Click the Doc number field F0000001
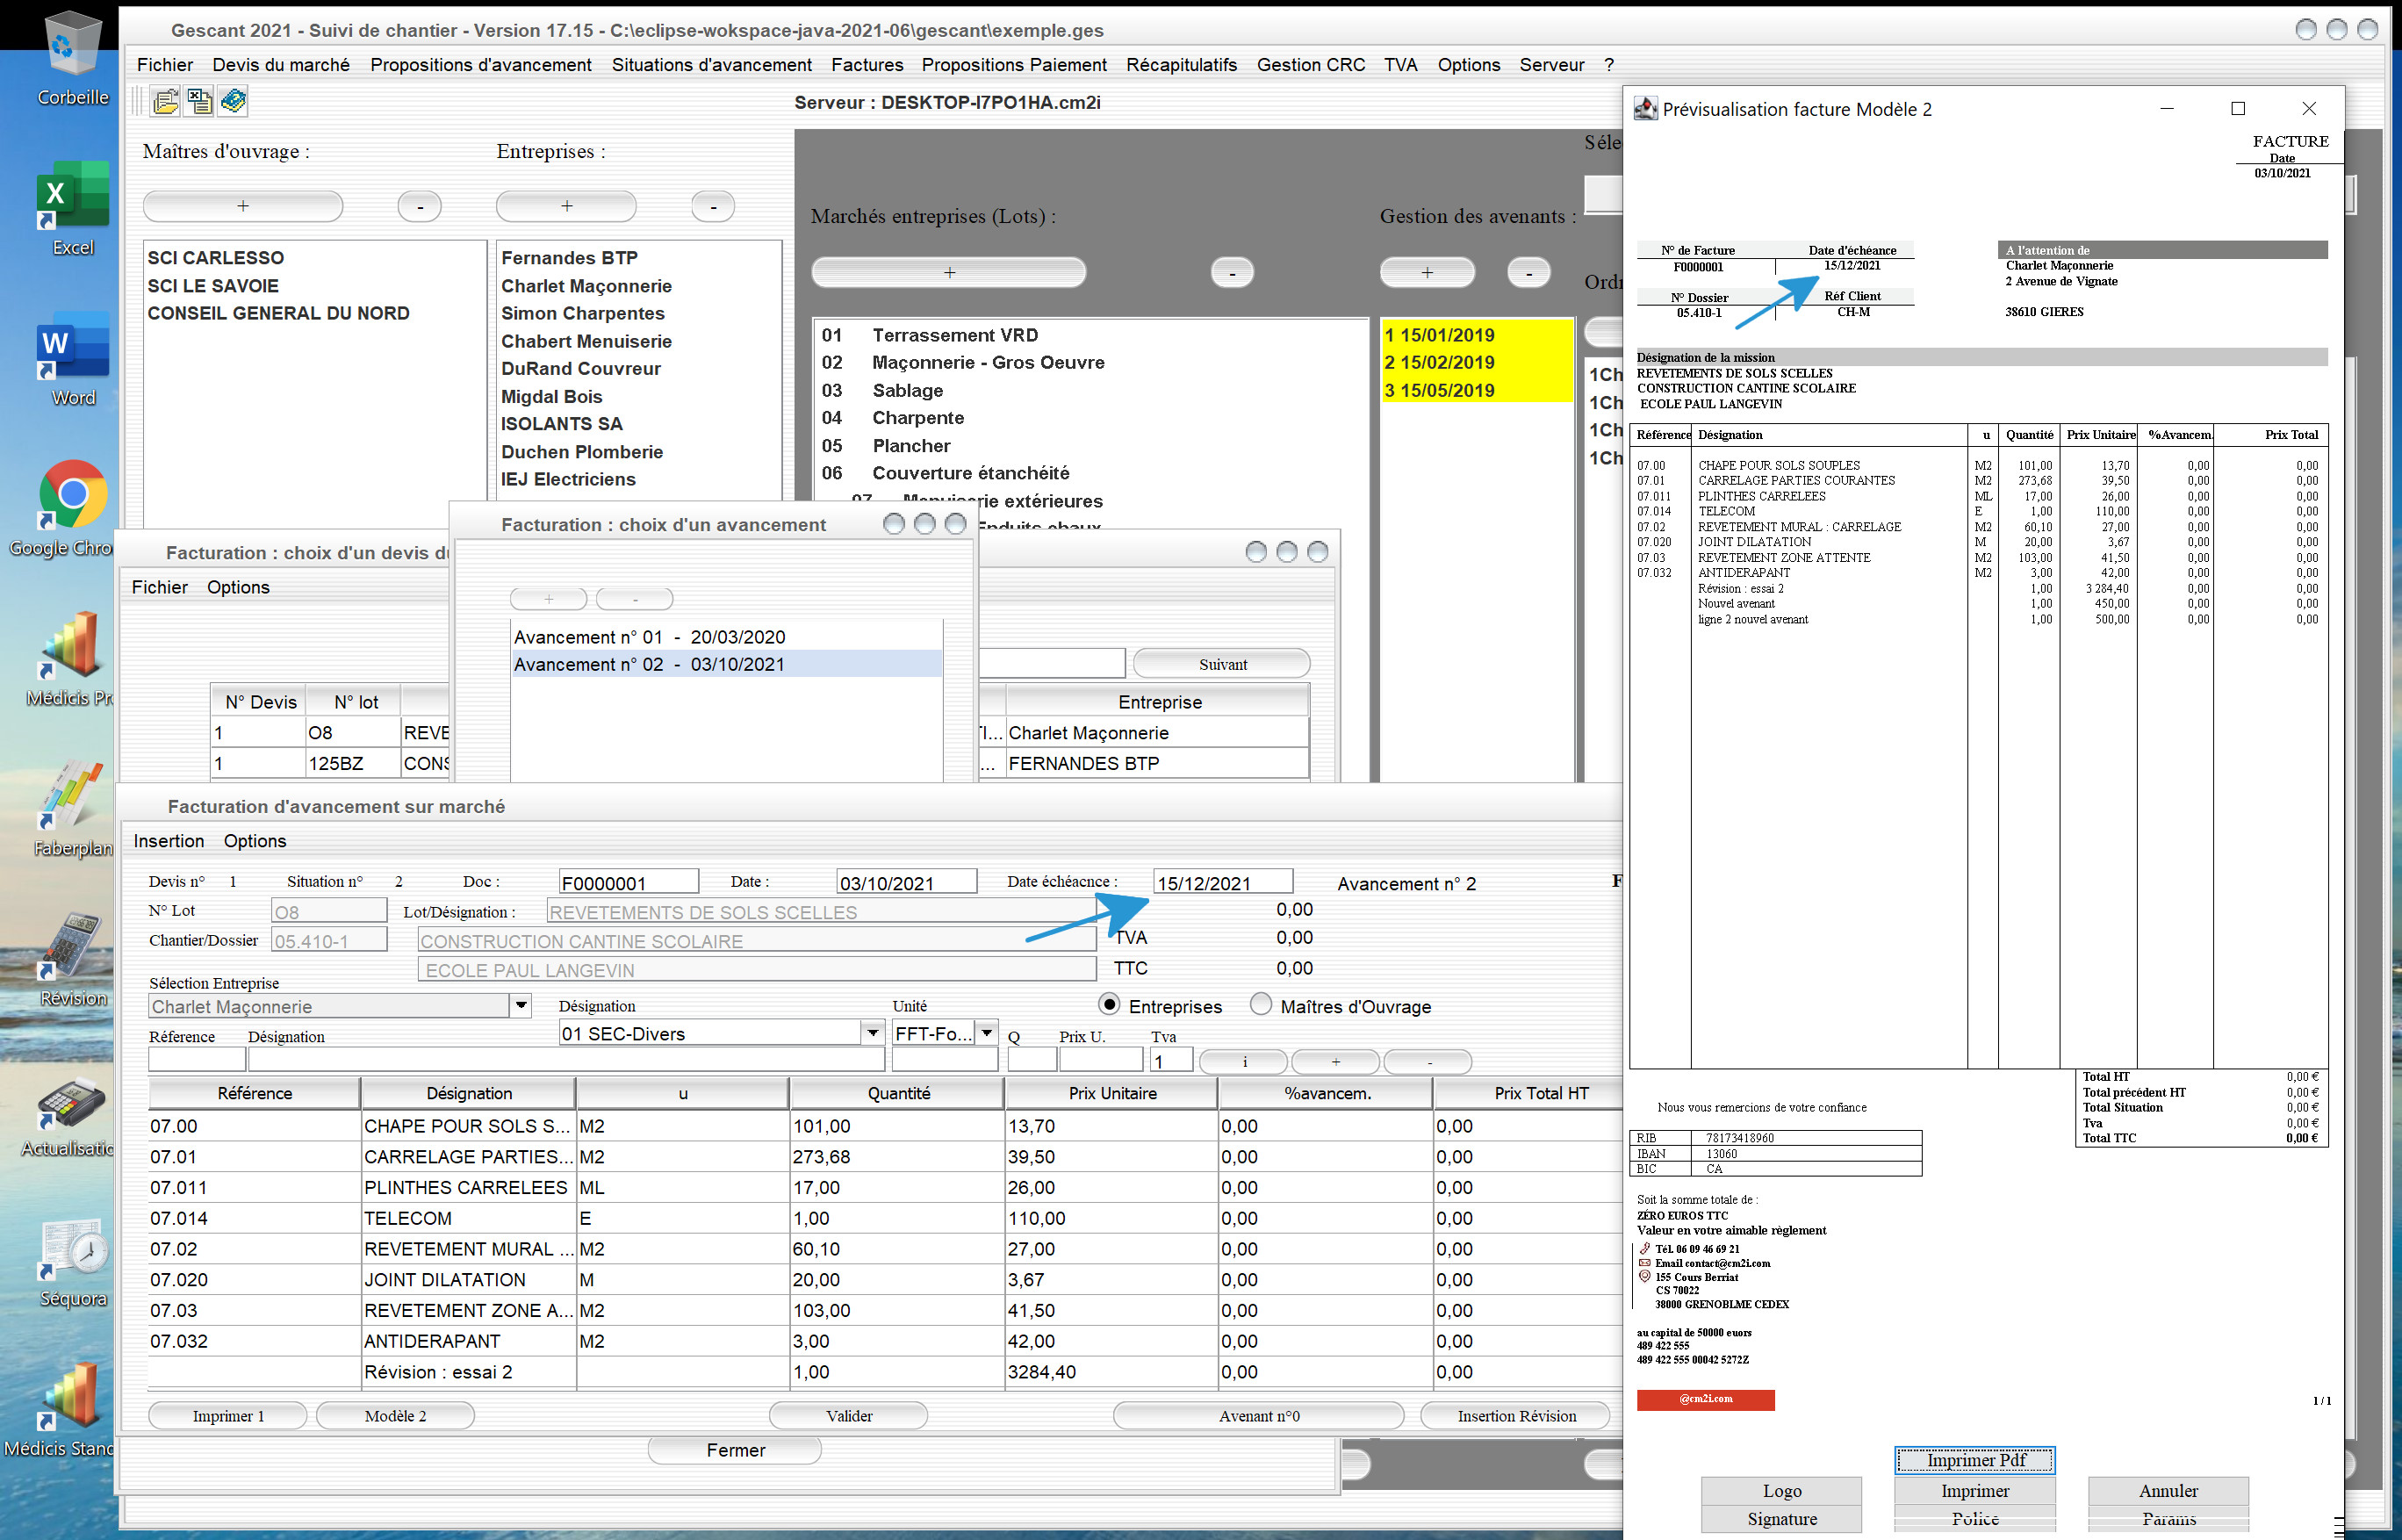Image resolution: width=2402 pixels, height=1540 pixels. (628, 882)
